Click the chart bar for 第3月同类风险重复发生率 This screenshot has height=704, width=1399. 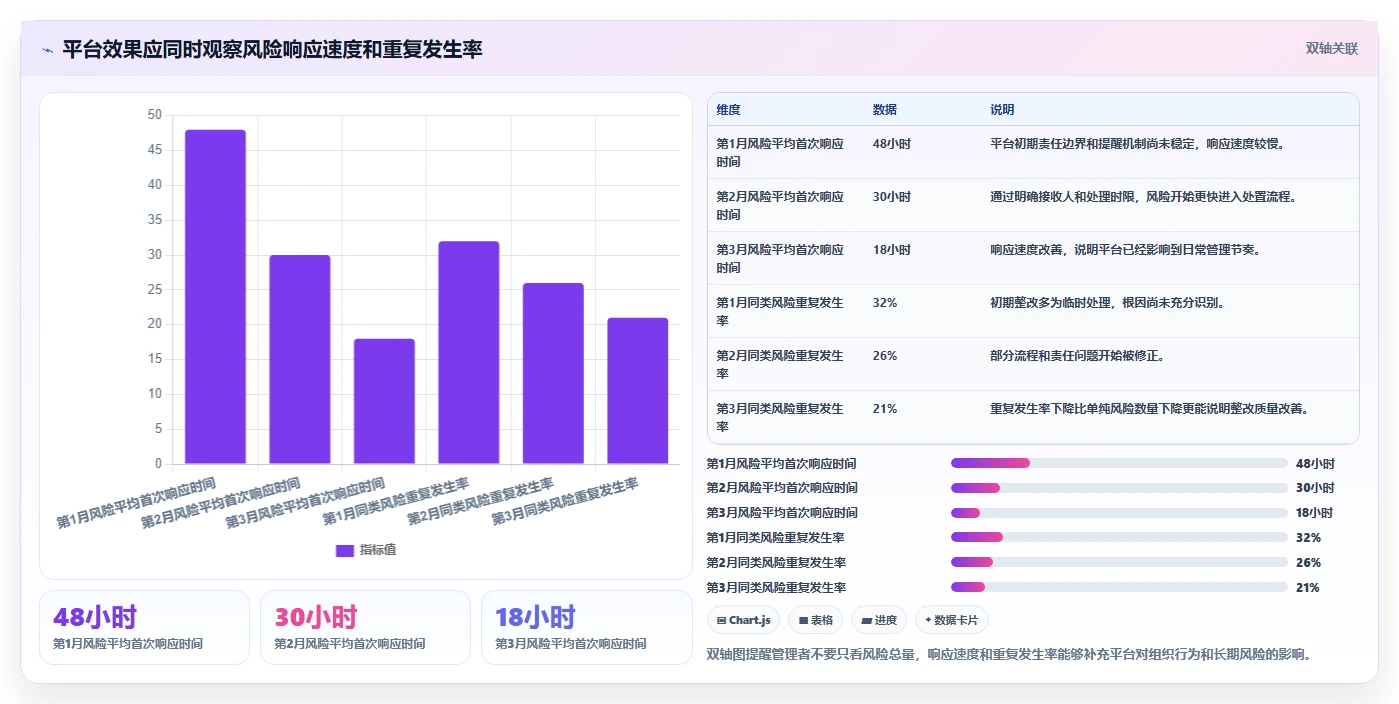pos(637,391)
